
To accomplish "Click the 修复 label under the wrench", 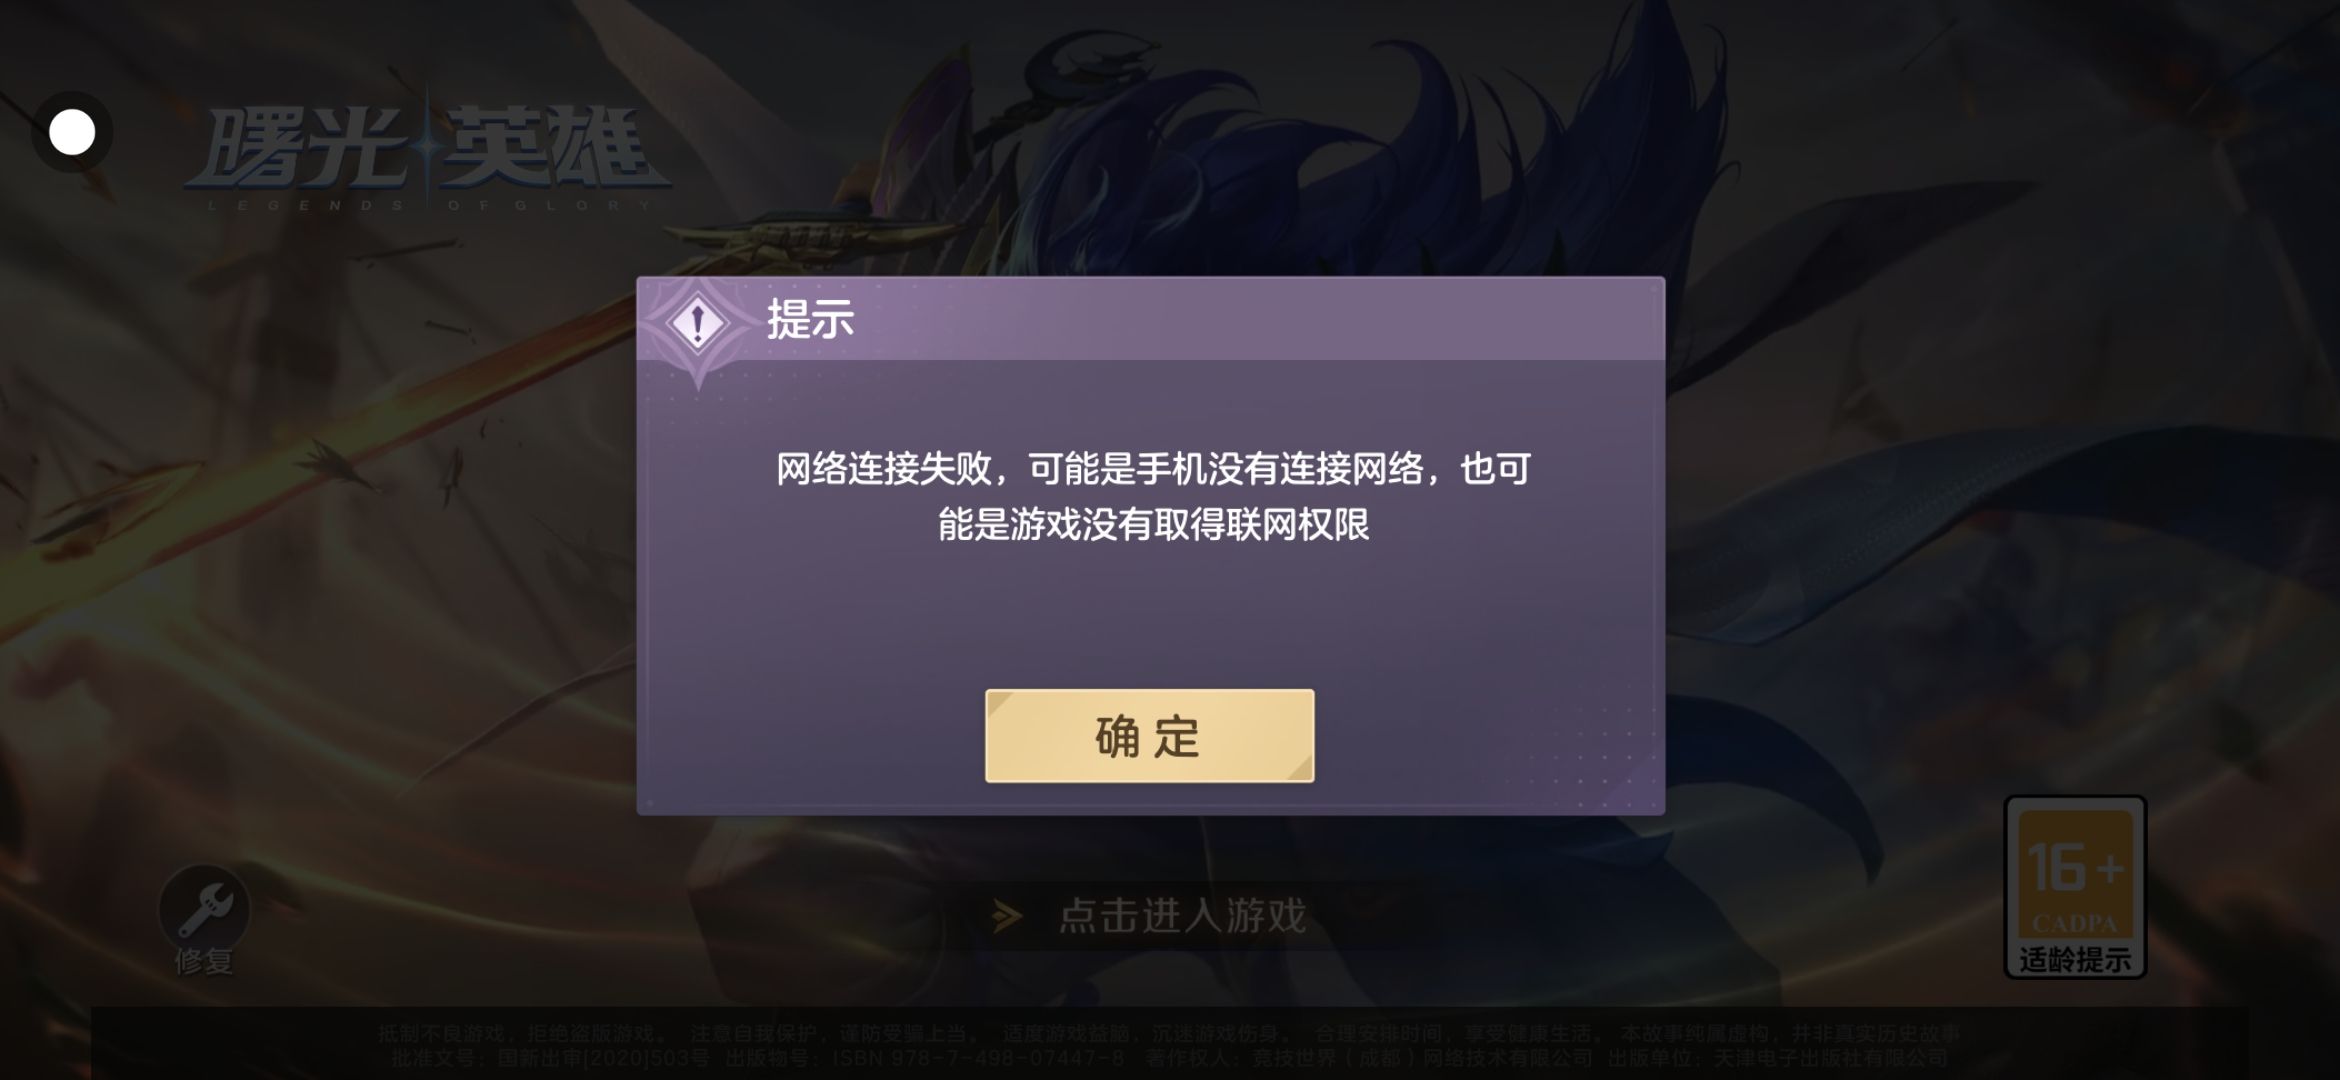I will pyautogui.click(x=204, y=962).
